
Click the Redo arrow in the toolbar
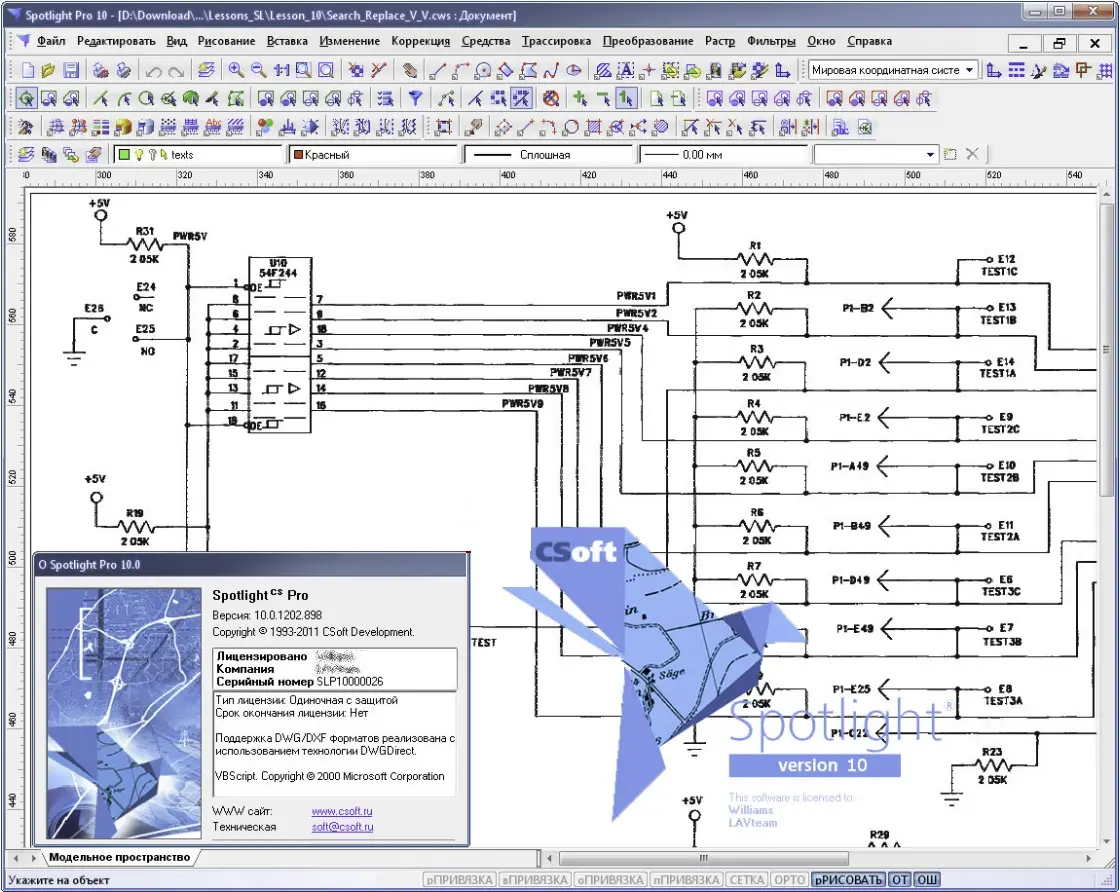click(x=176, y=71)
